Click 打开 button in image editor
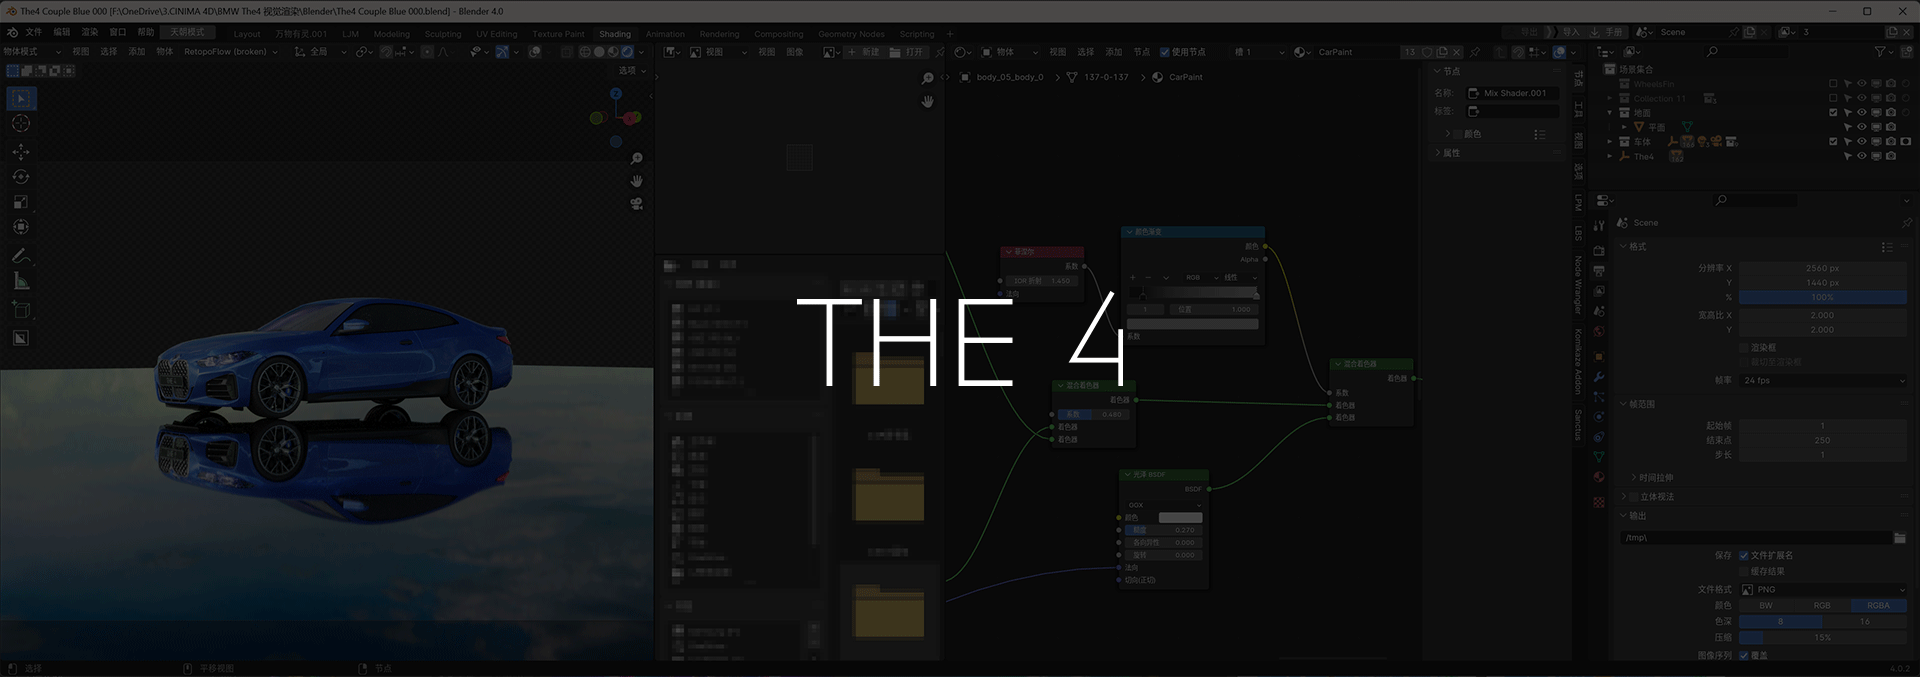The height and width of the screenshot is (677, 1920). (x=907, y=52)
